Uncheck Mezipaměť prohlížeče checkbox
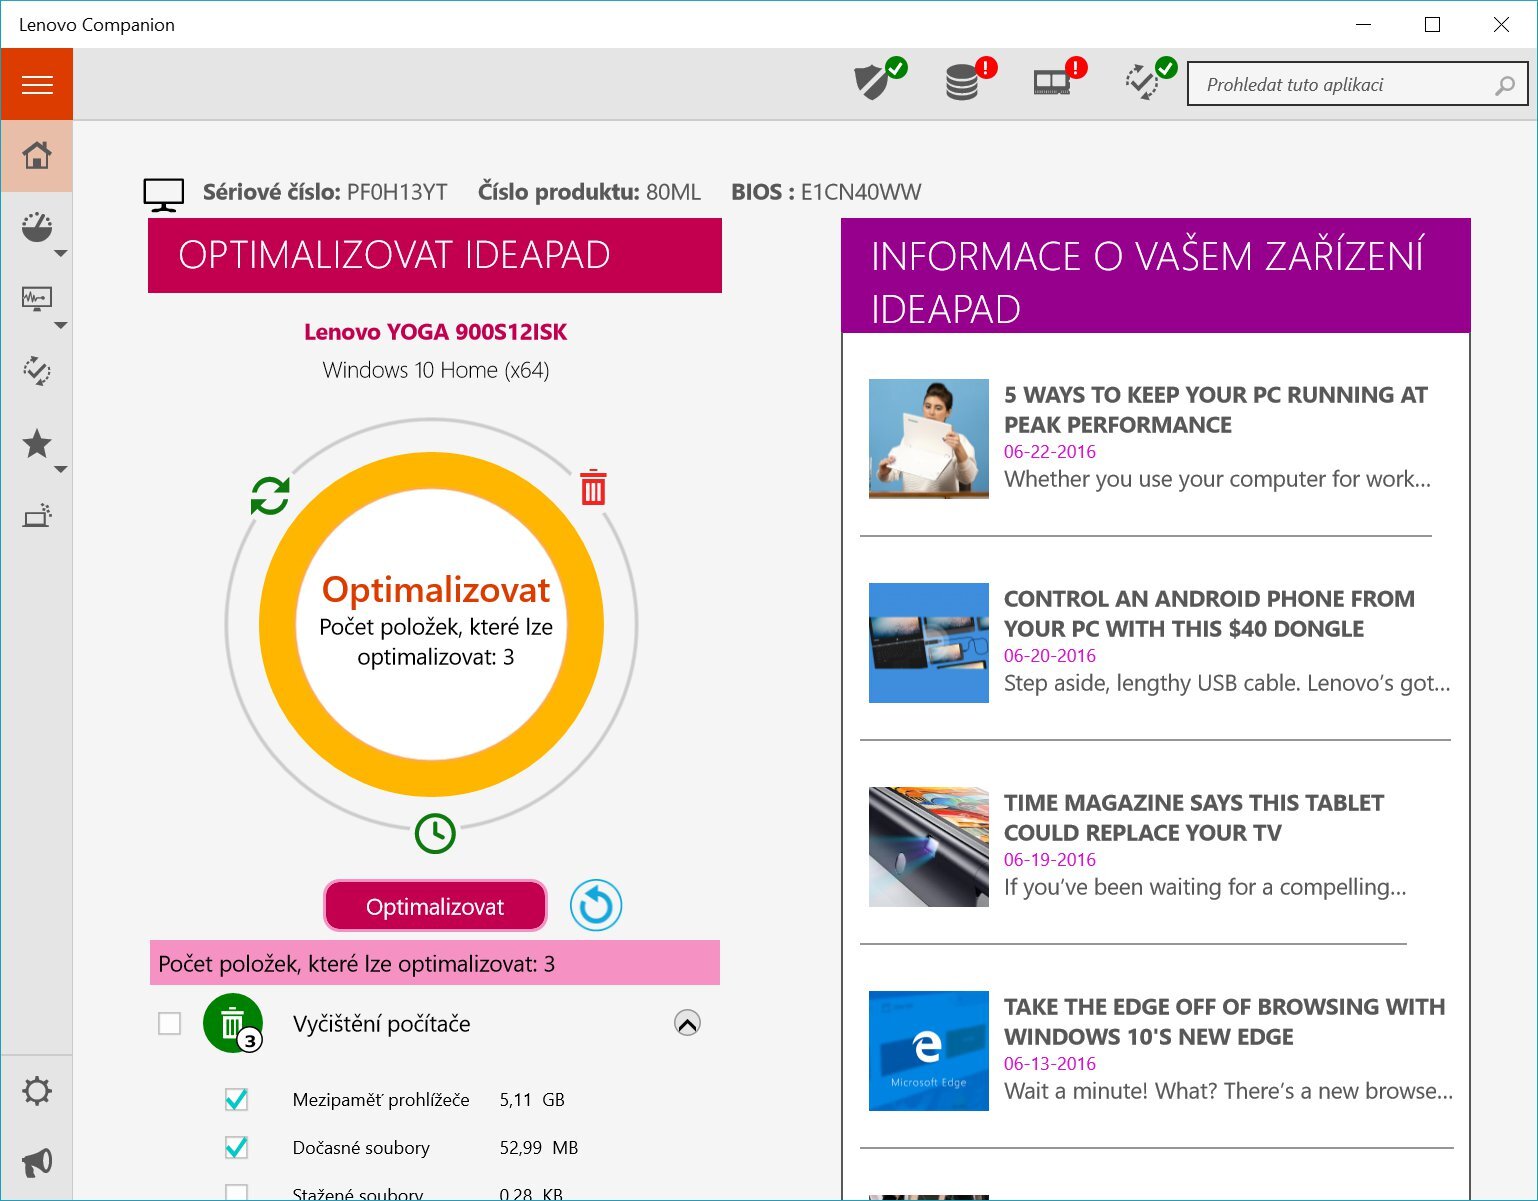The width and height of the screenshot is (1538, 1201). [237, 1100]
